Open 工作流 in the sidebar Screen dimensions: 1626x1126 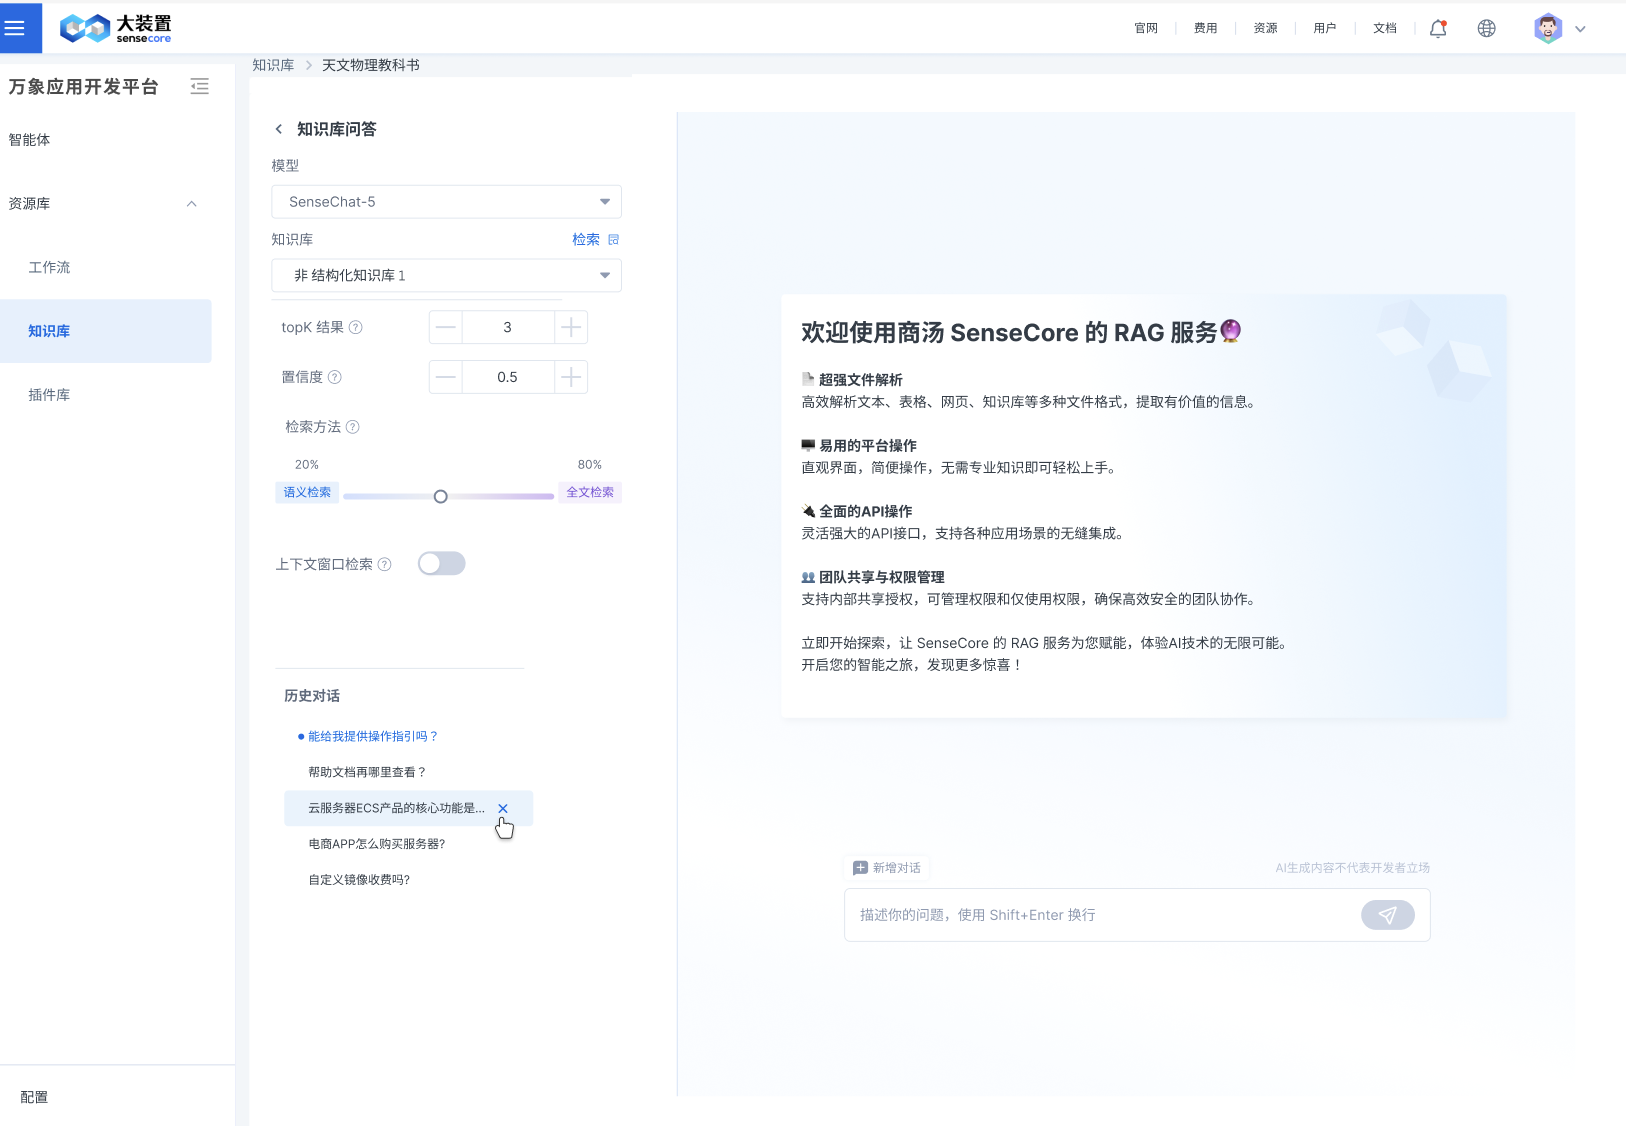(49, 268)
